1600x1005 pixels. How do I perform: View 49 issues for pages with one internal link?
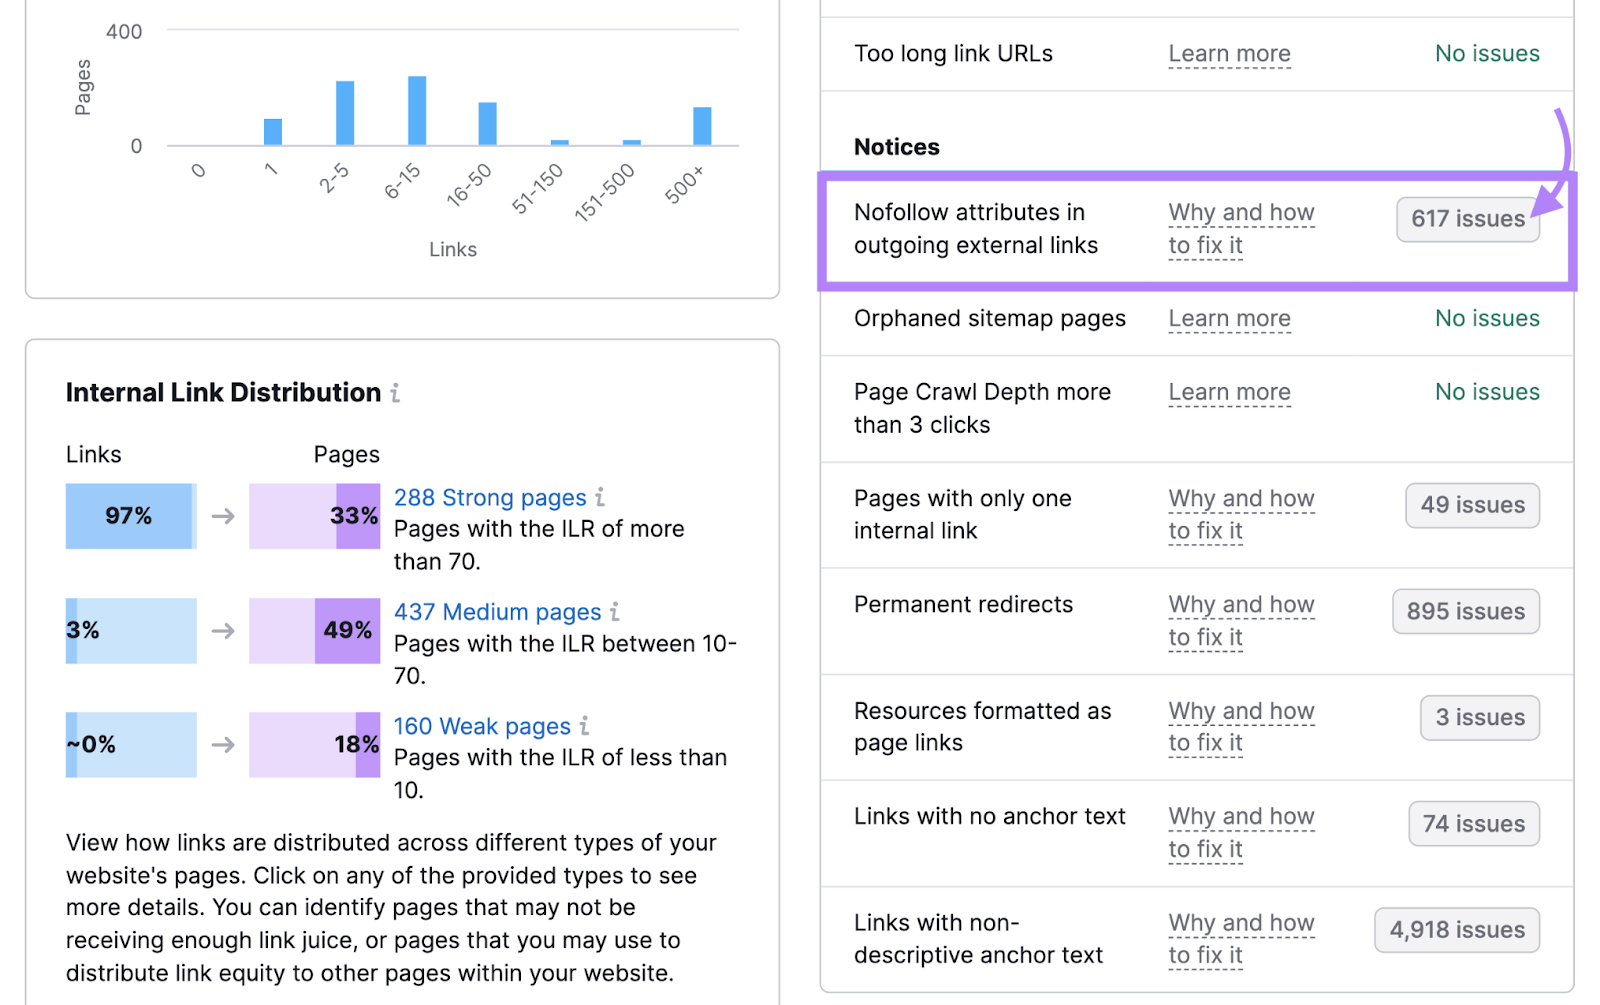(1471, 505)
